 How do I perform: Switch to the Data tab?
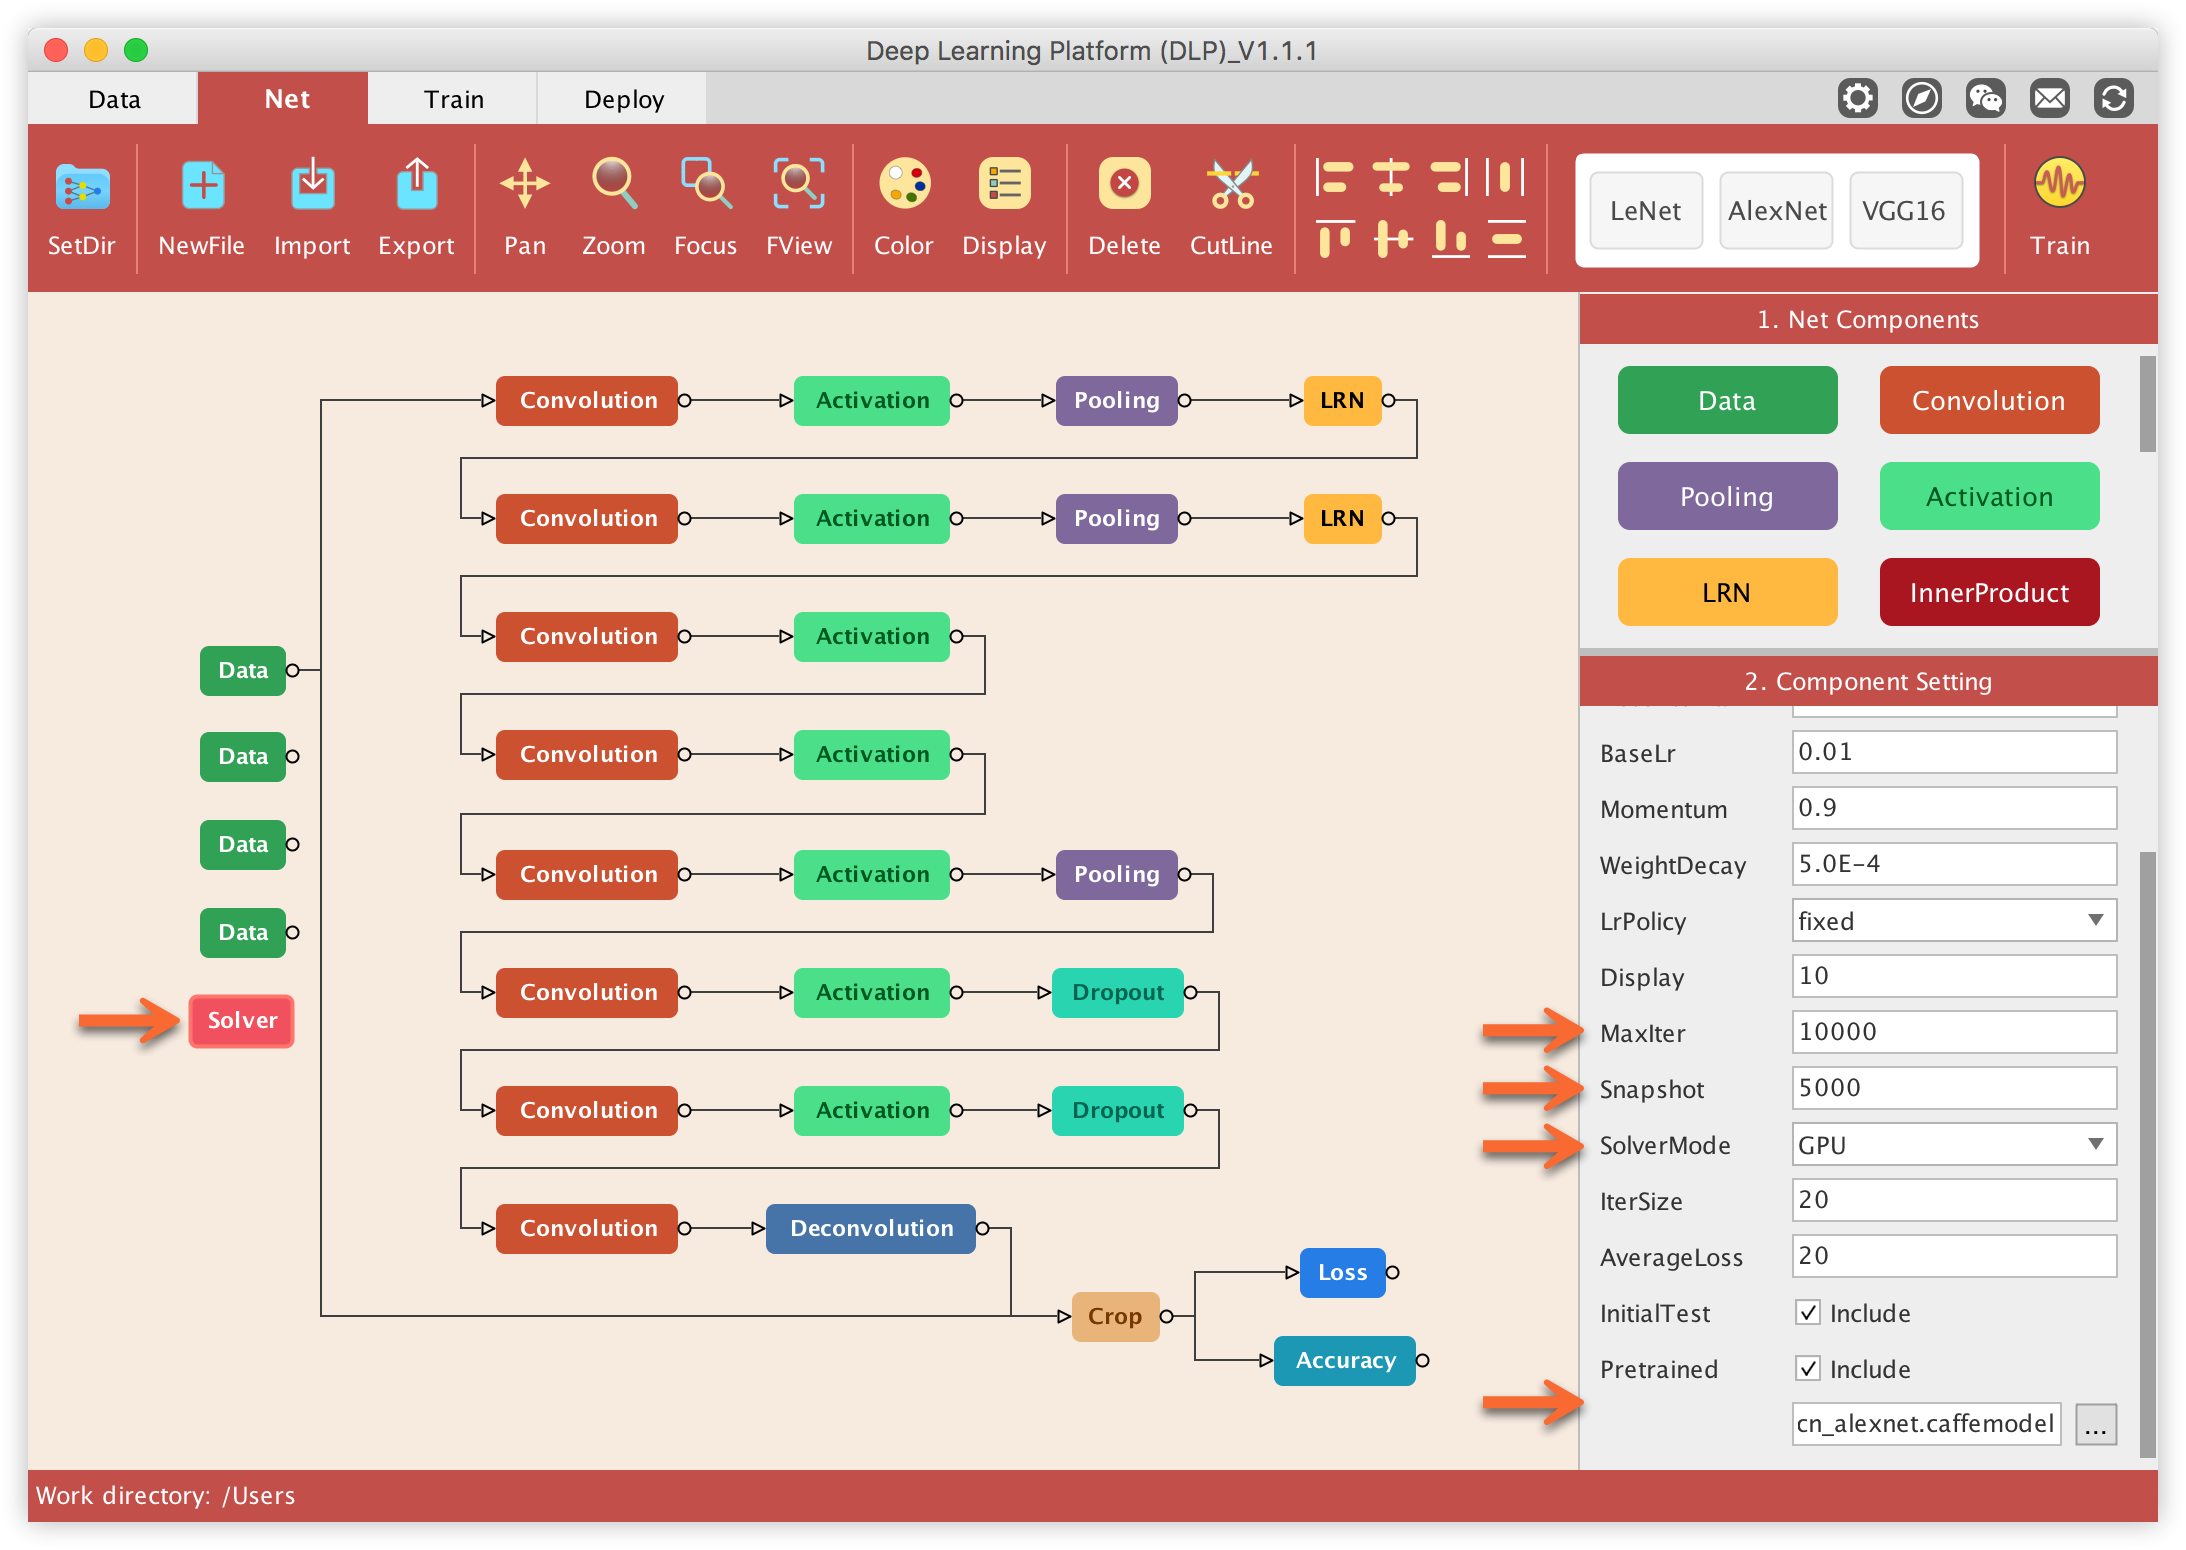(x=114, y=99)
